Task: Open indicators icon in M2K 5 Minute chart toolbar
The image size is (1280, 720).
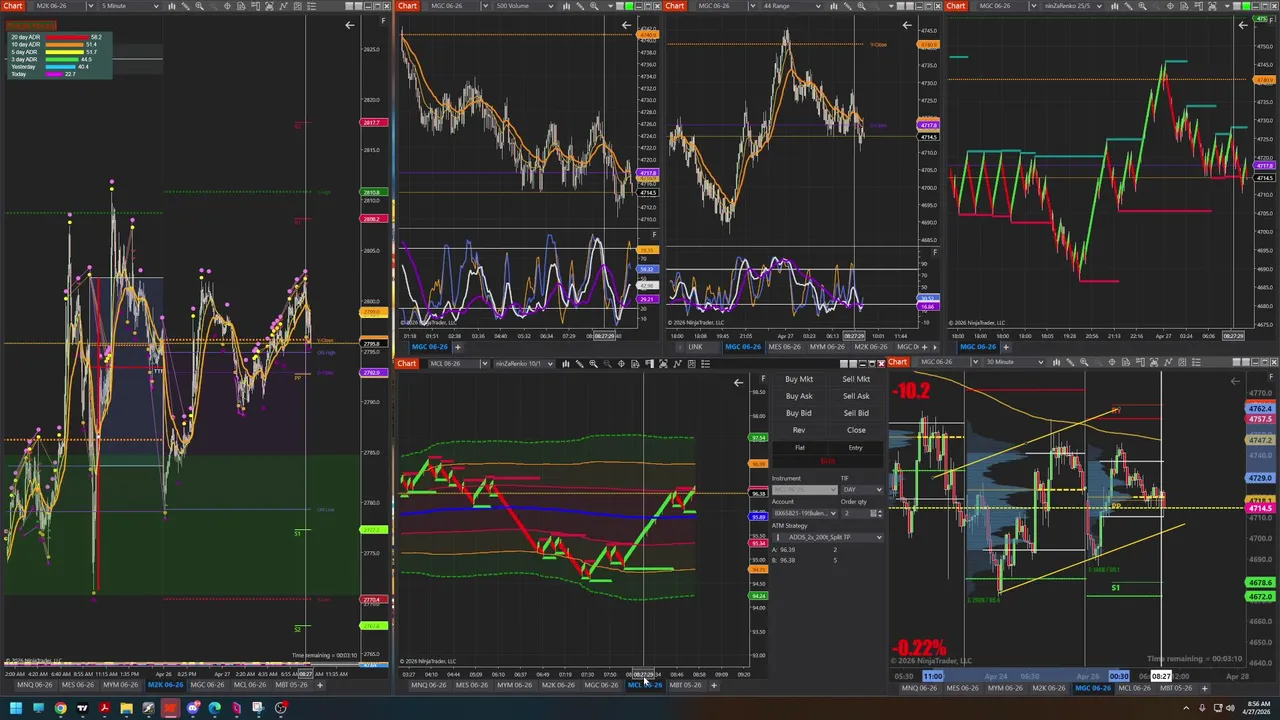Action: [283, 6]
